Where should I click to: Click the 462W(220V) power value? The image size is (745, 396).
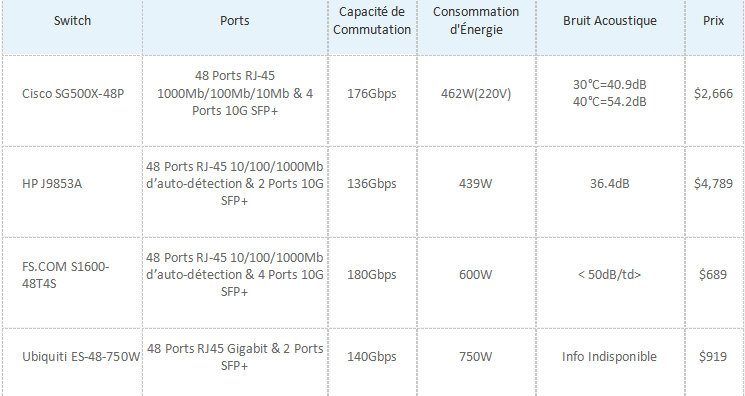click(476, 94)
